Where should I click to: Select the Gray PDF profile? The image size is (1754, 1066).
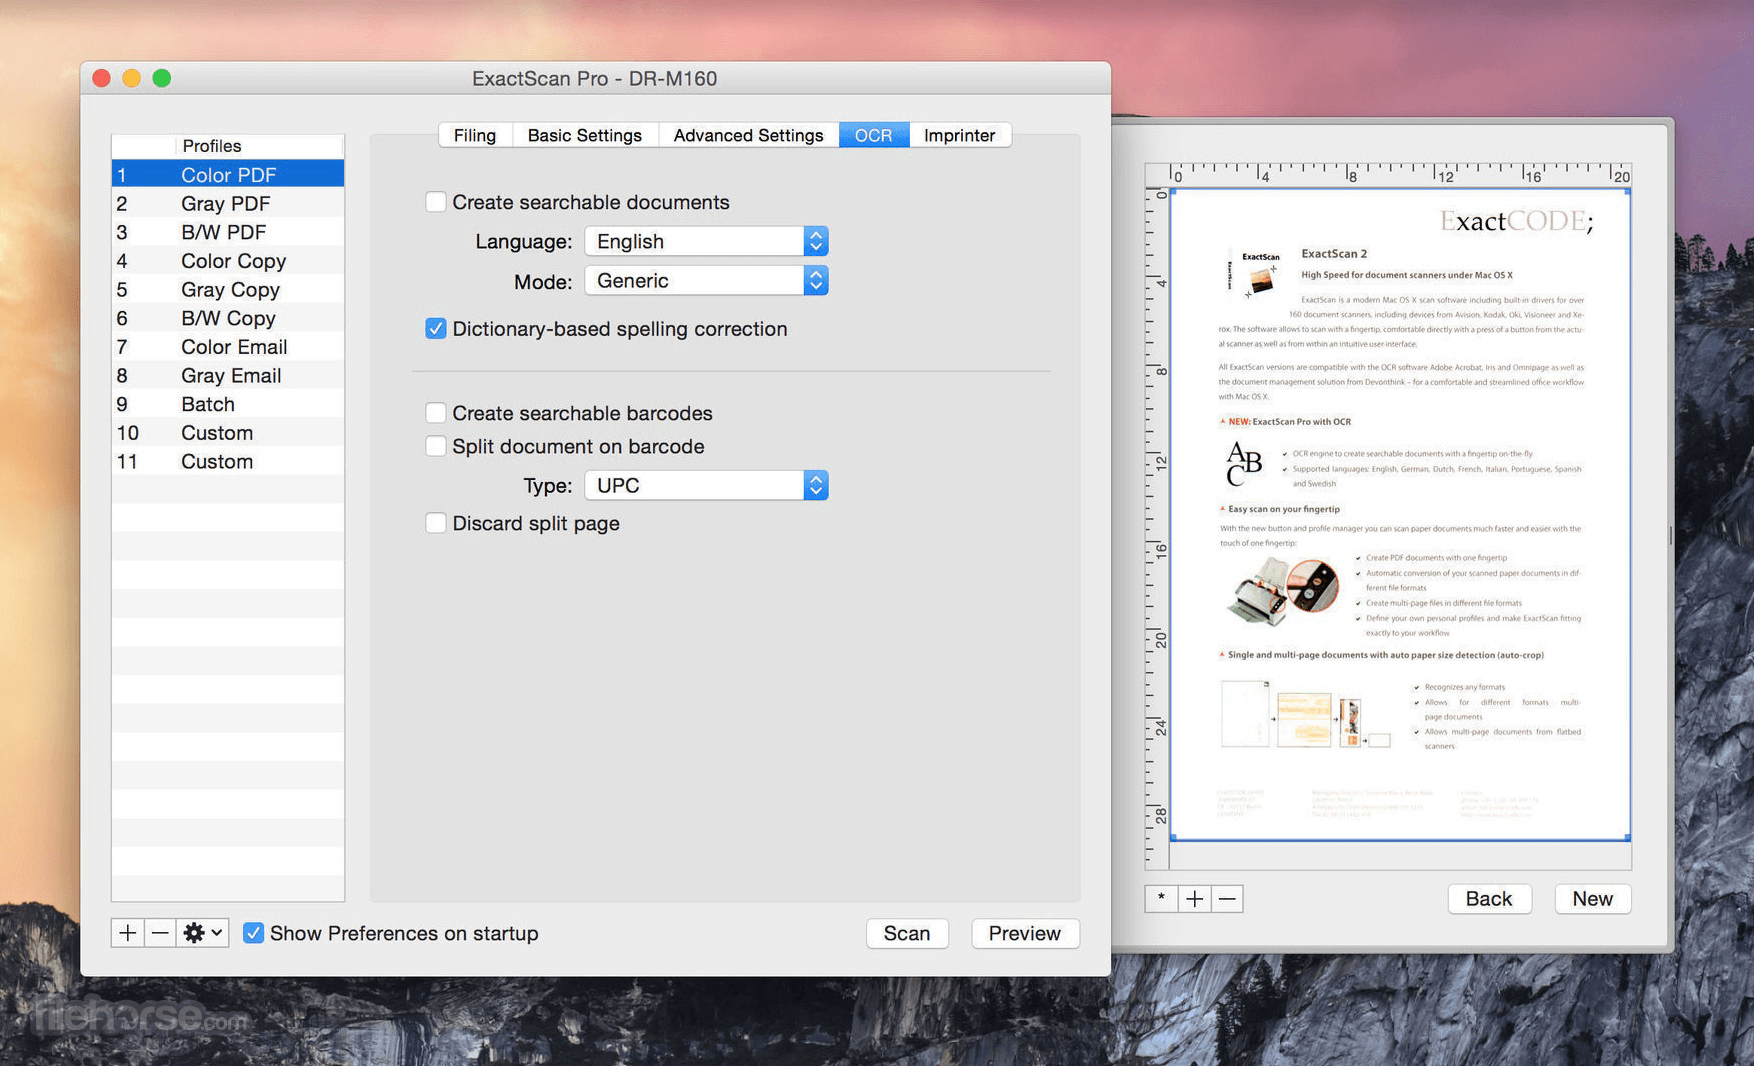[x=228, y=203]
